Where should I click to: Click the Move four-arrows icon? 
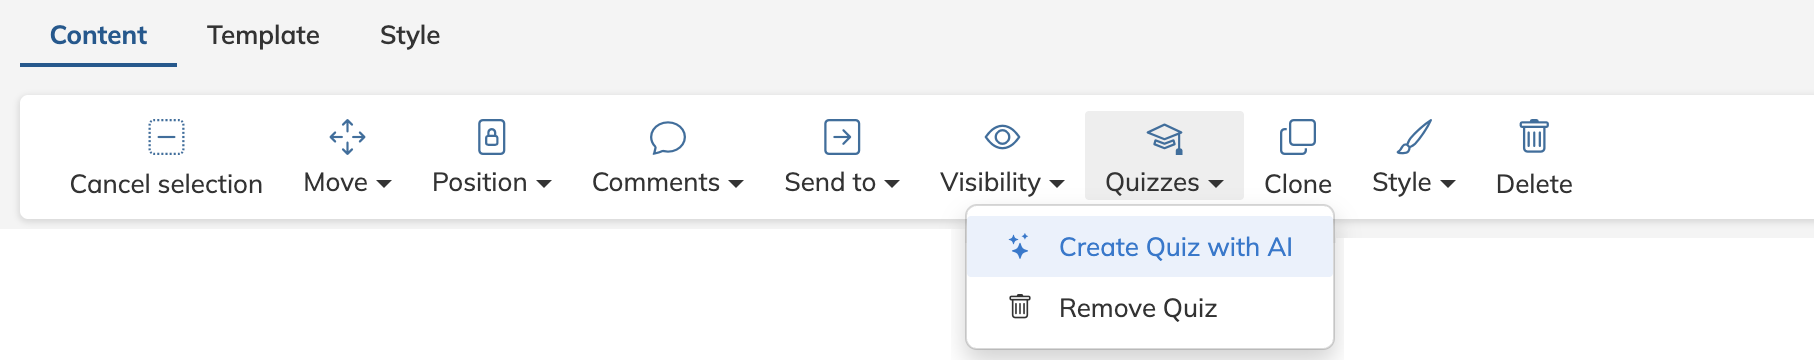(x=347, y=137)
